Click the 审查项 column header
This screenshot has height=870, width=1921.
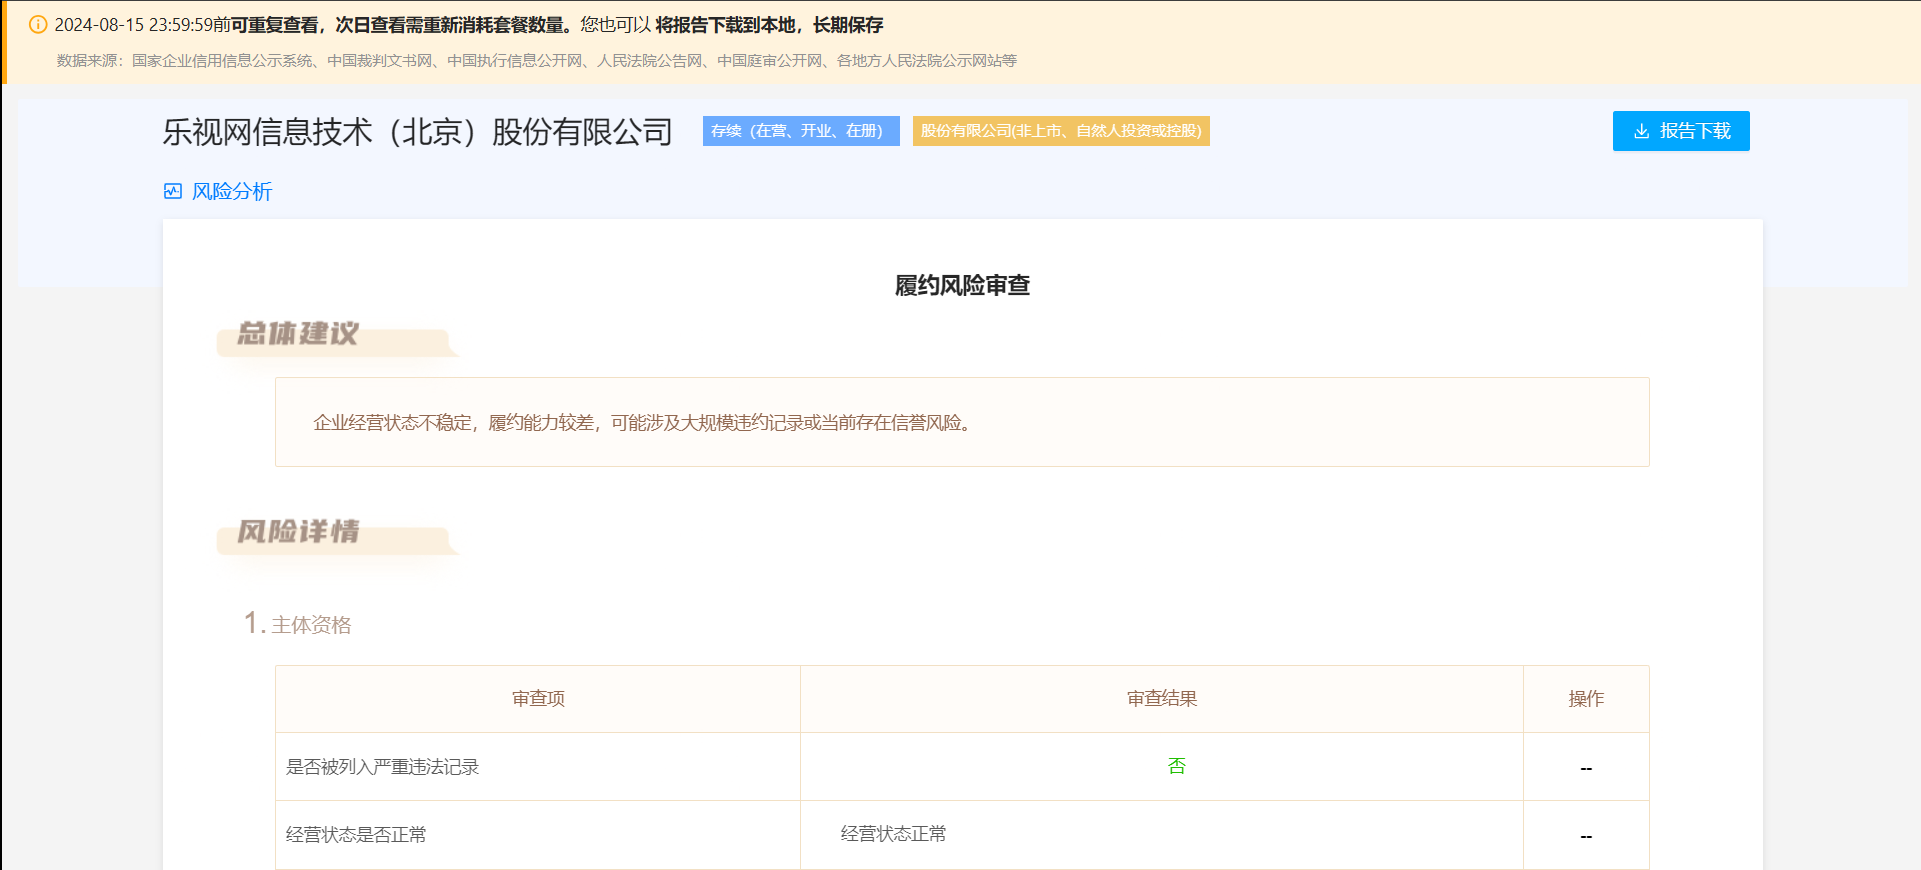click(x=538, y=699)
